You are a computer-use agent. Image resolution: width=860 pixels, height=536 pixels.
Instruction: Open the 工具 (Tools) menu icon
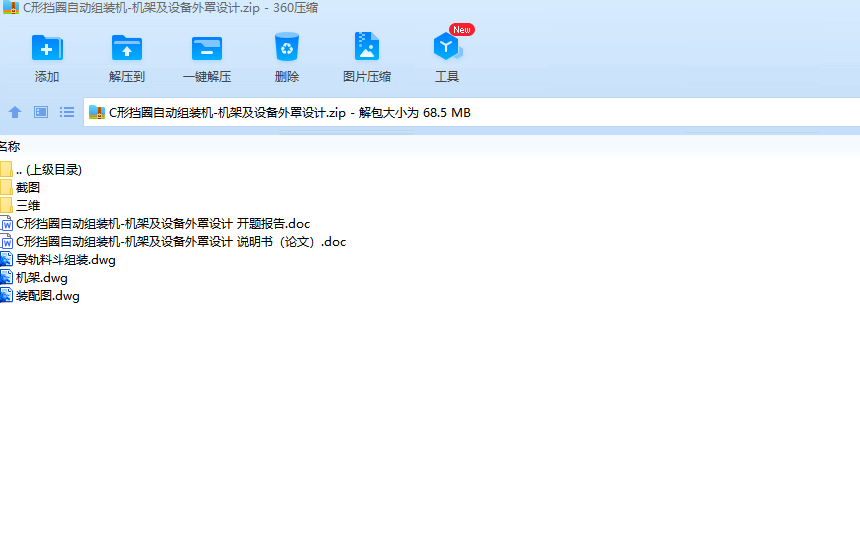447,47
